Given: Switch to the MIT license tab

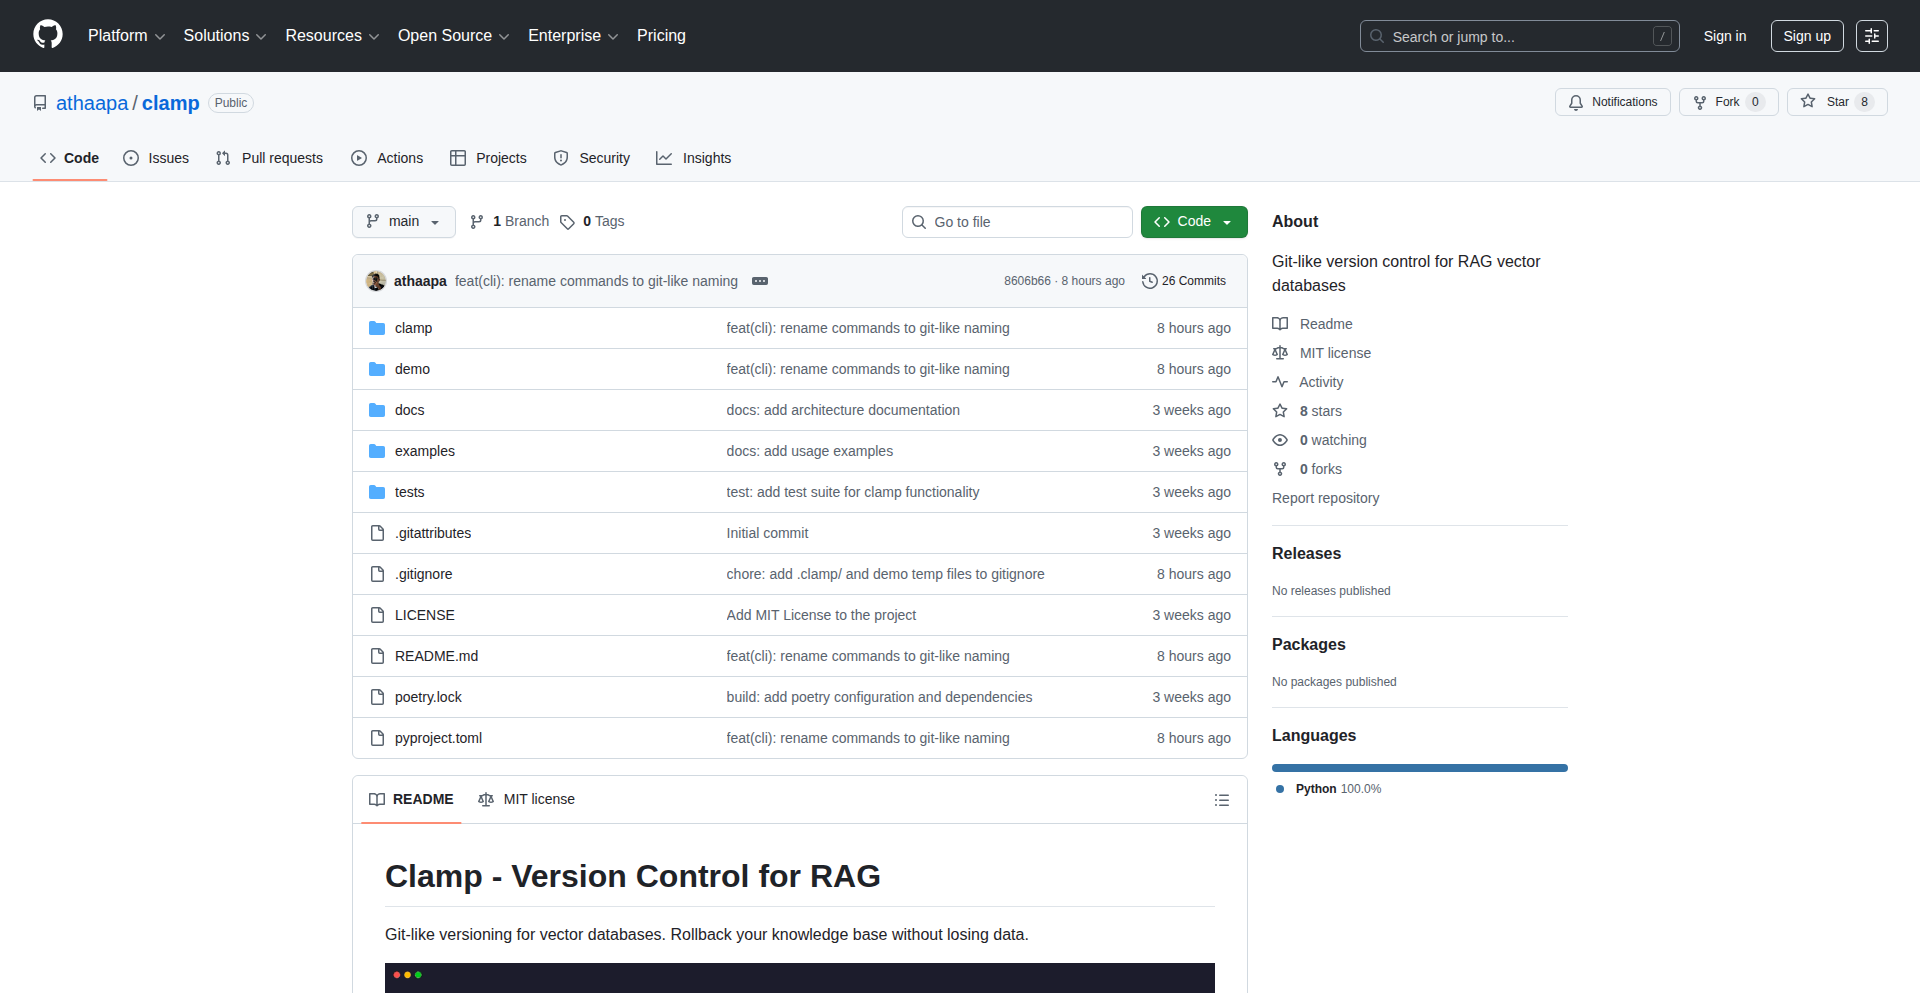Looking at the screenshot, I should coord(527,799).
